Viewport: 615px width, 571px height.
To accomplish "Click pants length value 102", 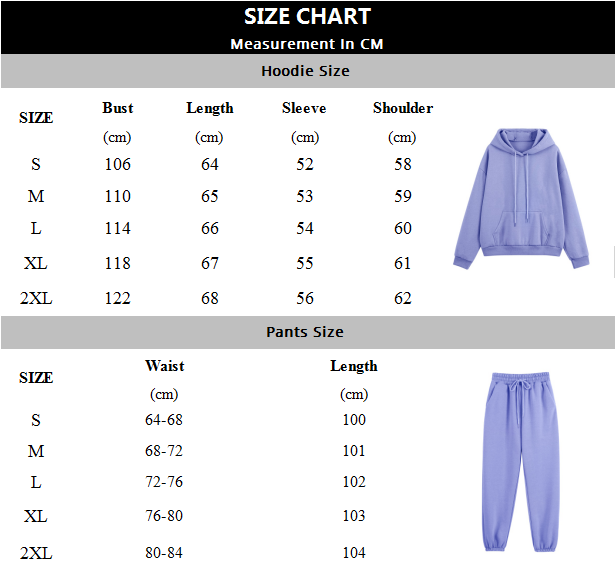I will (x=354, y=482).
